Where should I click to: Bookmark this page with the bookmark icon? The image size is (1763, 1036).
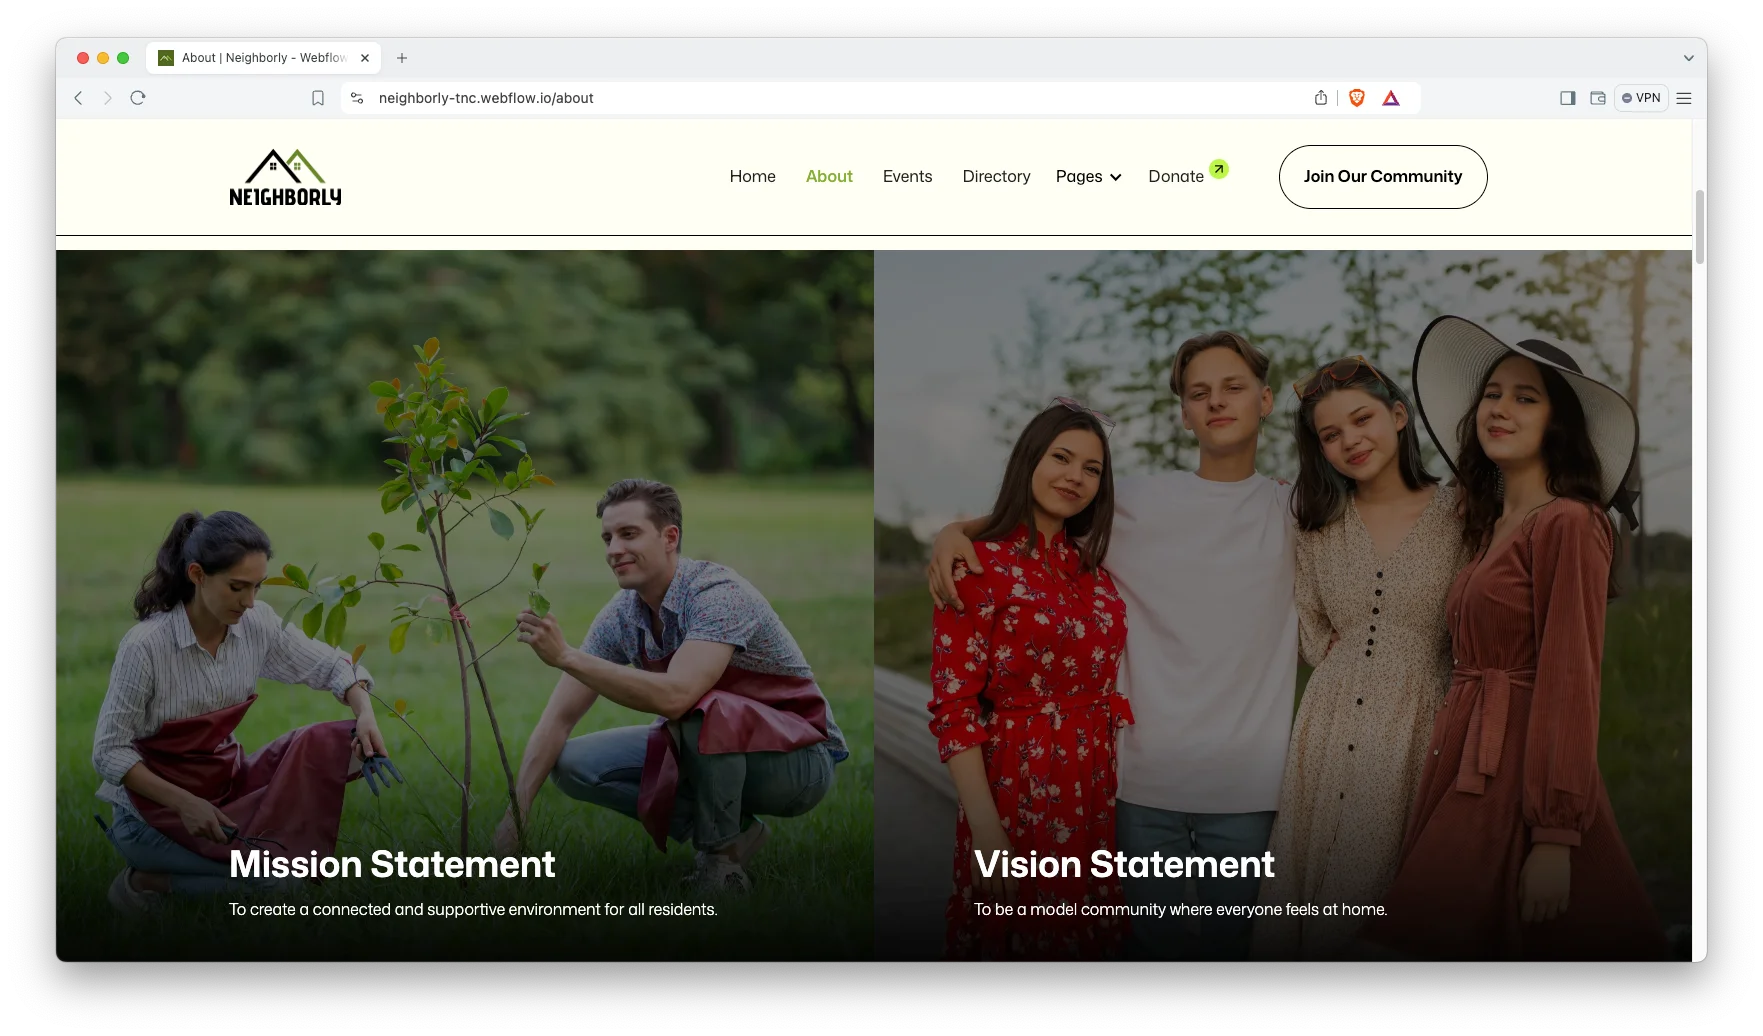point(318,98)
